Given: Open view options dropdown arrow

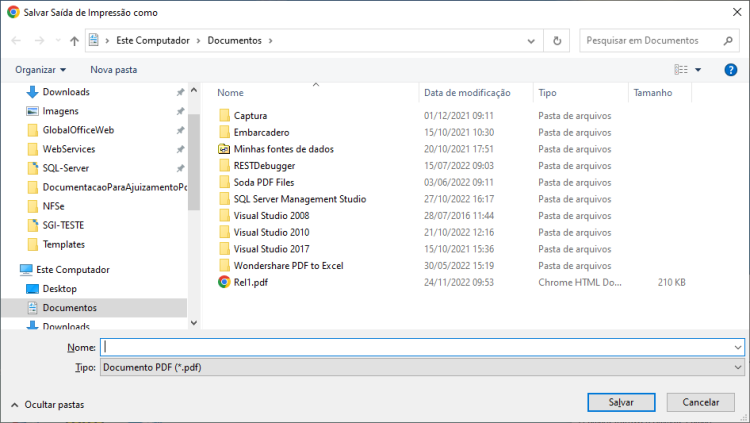Looking at the screenshot, I should (698, 70).
